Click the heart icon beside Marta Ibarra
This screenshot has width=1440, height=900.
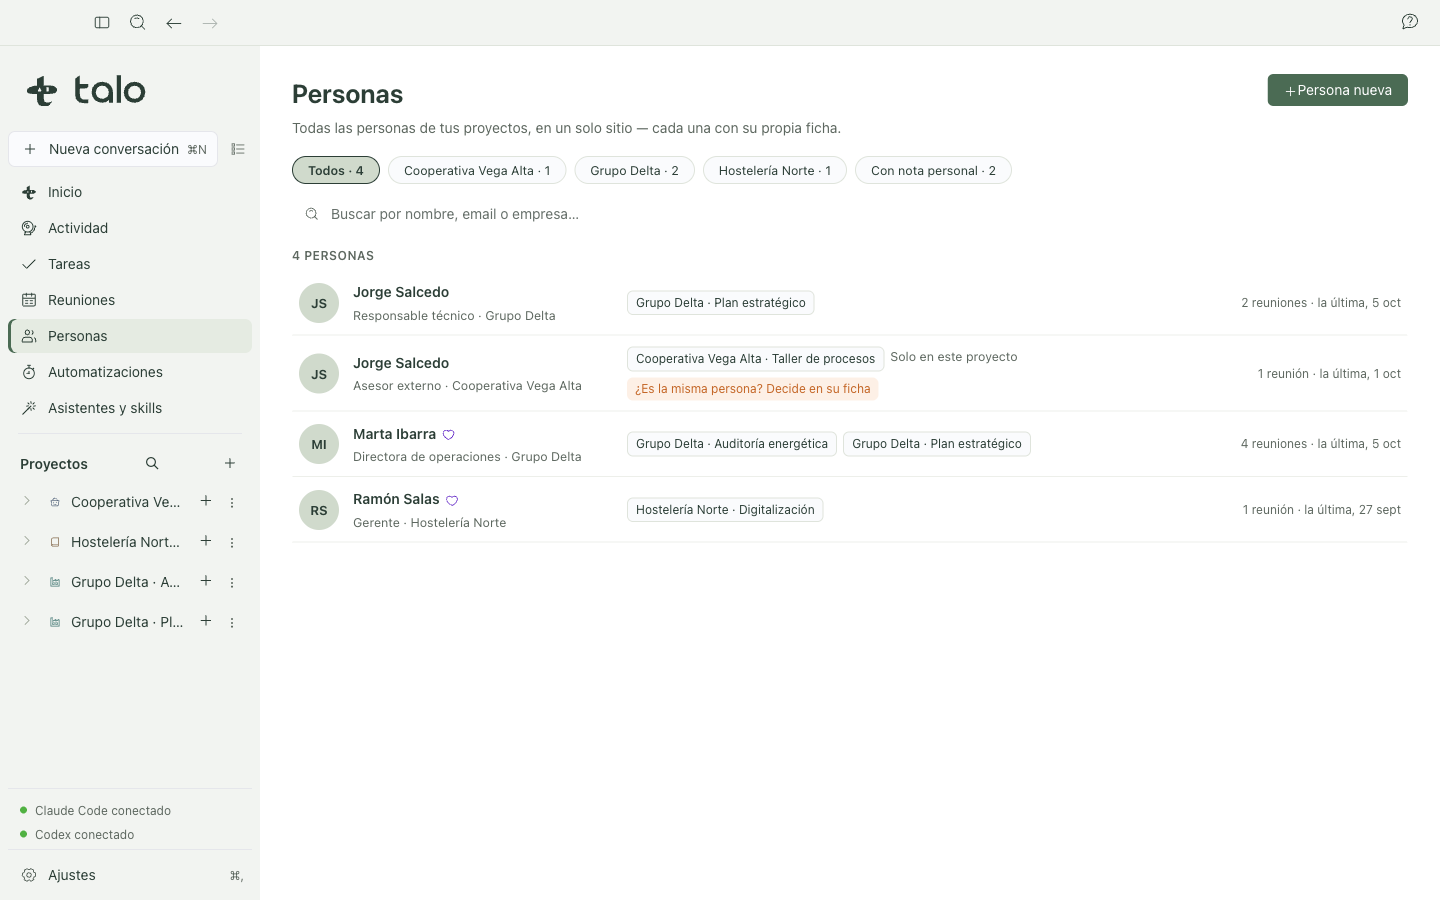(x=449, y=435)
